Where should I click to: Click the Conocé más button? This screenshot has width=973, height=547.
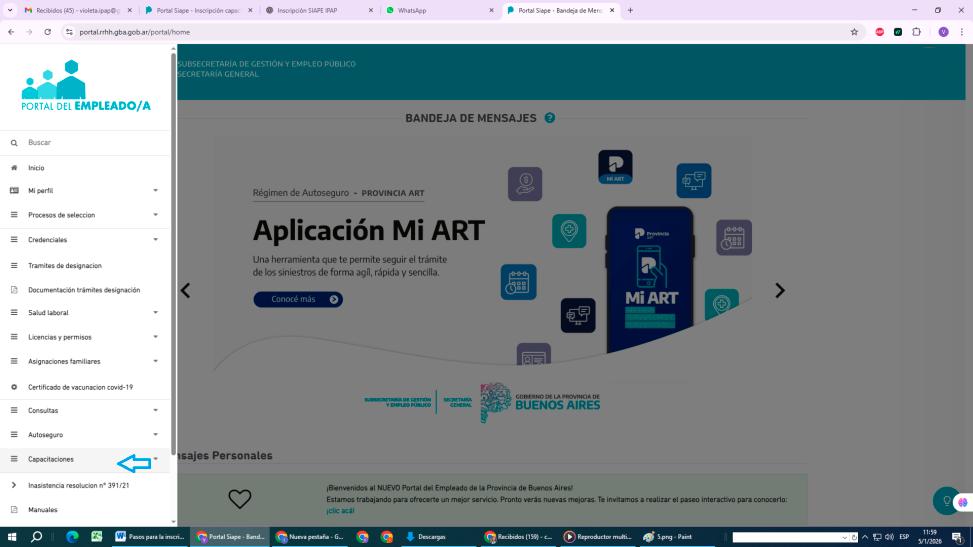point(298,299)
